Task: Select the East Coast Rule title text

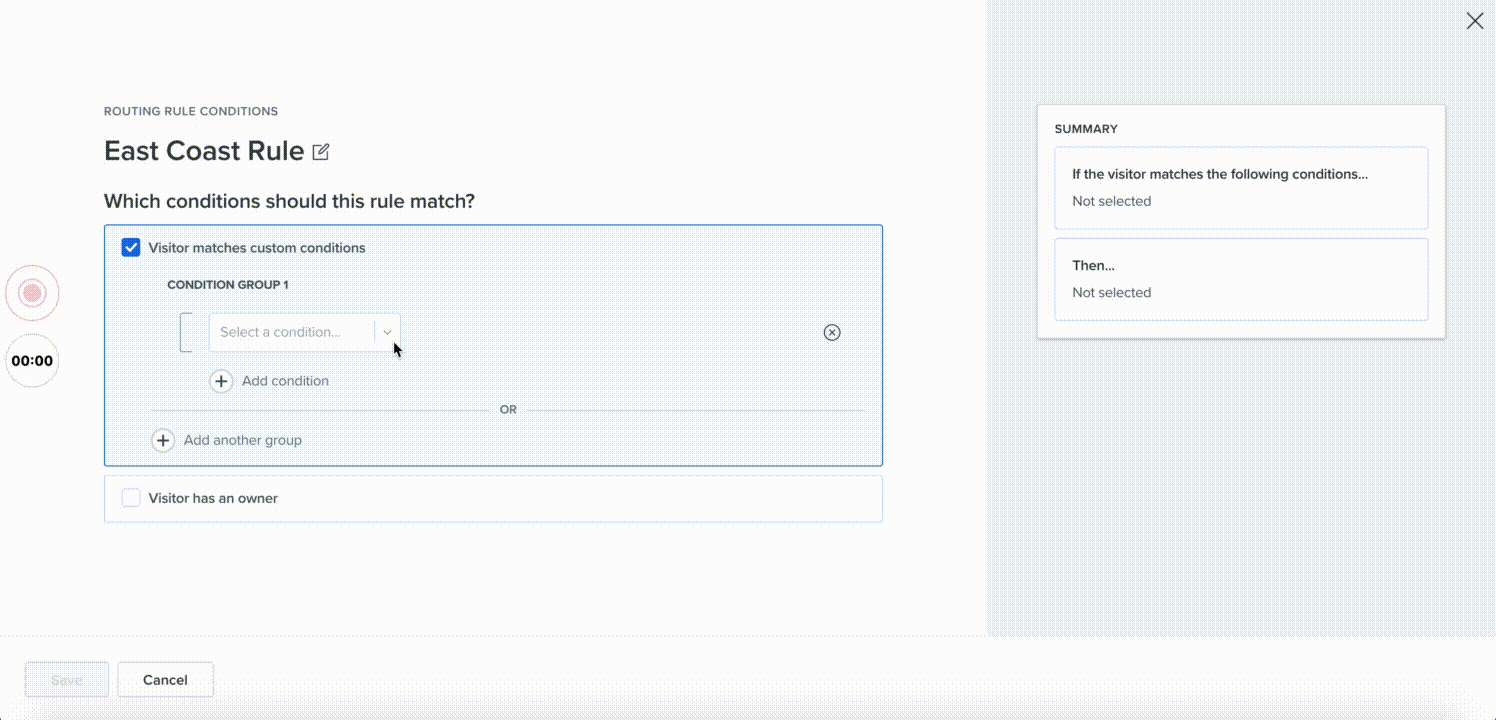Action: (x=204, y=151)
